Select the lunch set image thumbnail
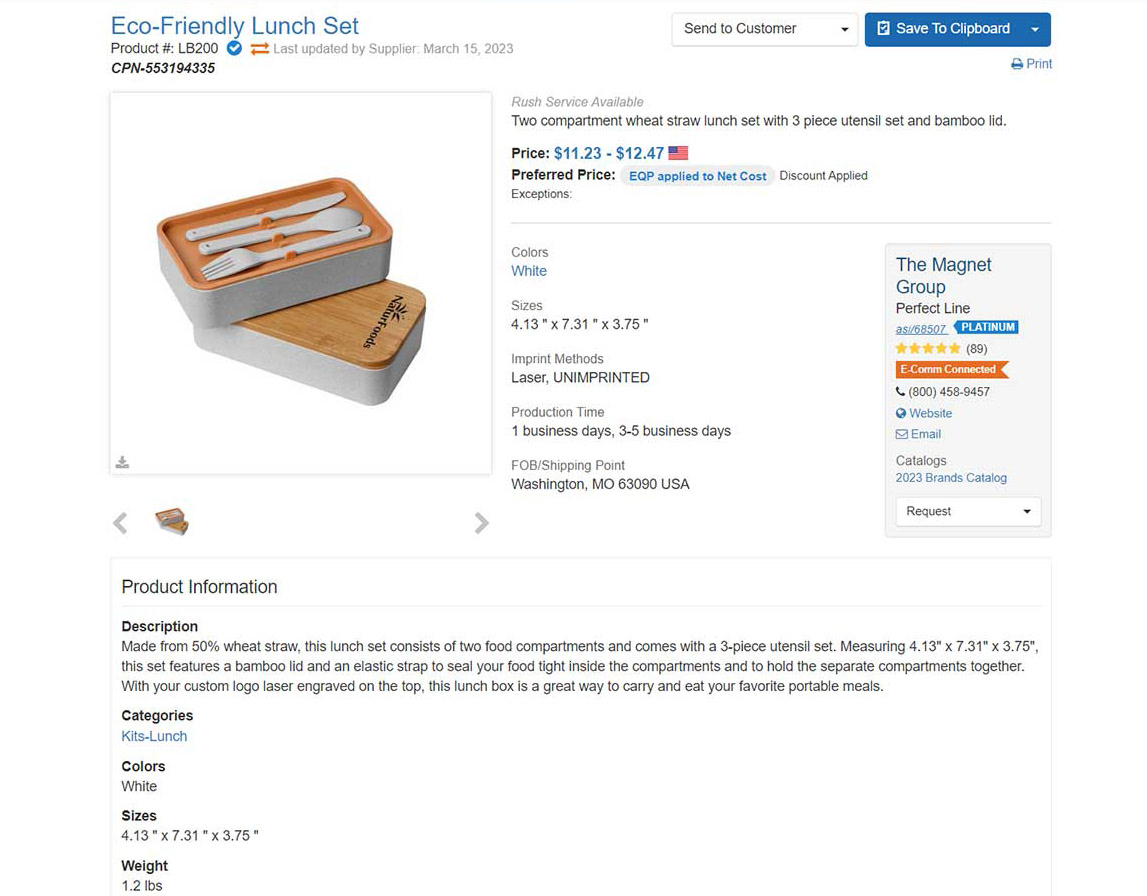This screenshot has width=1147, height=896. click(172, 522)
